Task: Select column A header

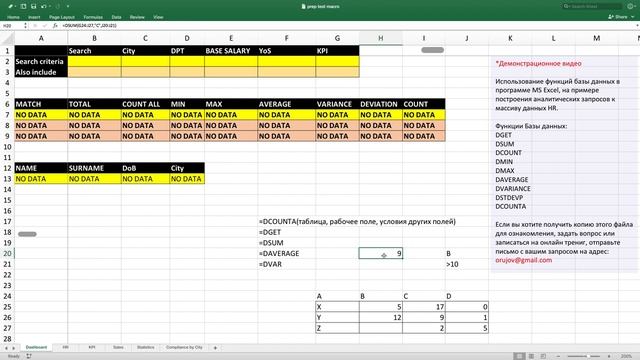Action: [x=41, y=38]
